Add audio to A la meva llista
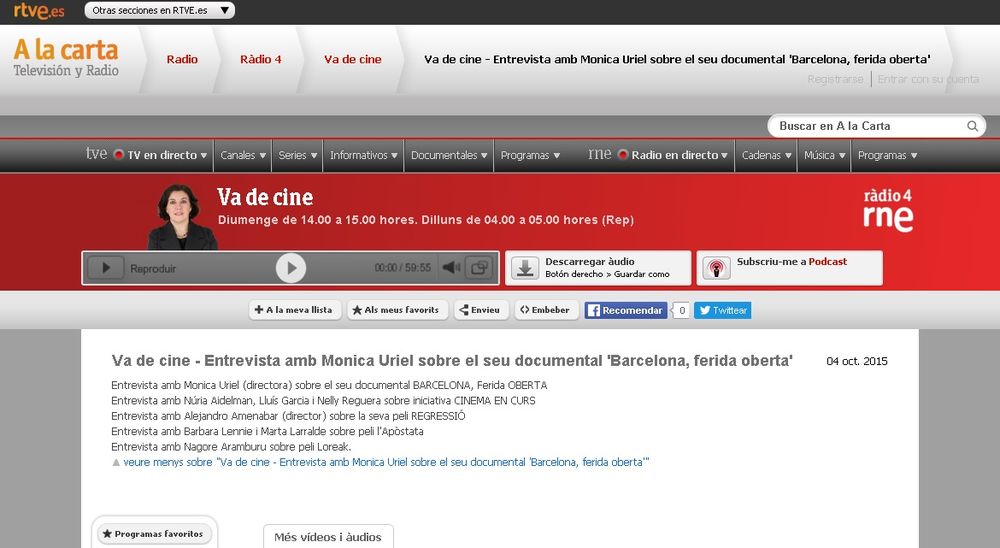This screenshot has height=548, width=1000. (x=294, y=310)
